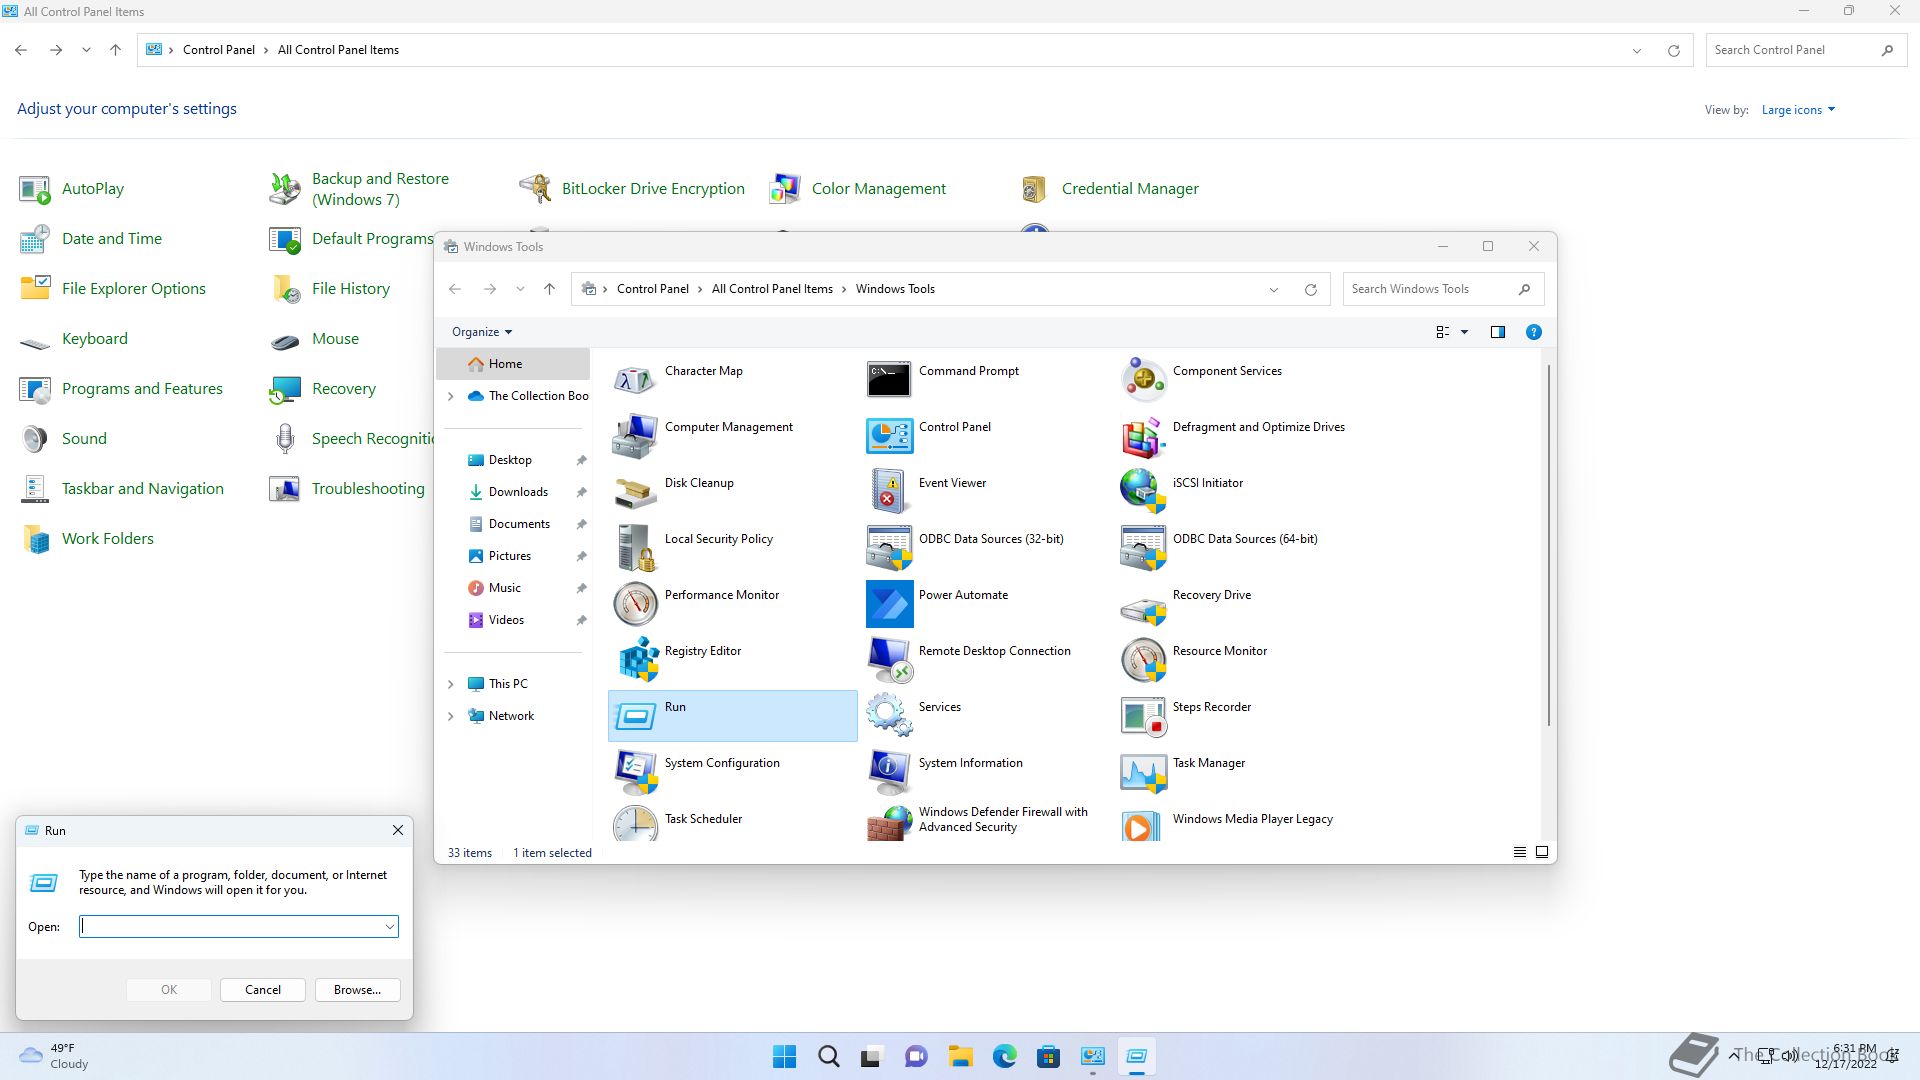Open Microsoft Edge from taskbar
Screen dimensions: 1920x1080
coord(1004,1056)
